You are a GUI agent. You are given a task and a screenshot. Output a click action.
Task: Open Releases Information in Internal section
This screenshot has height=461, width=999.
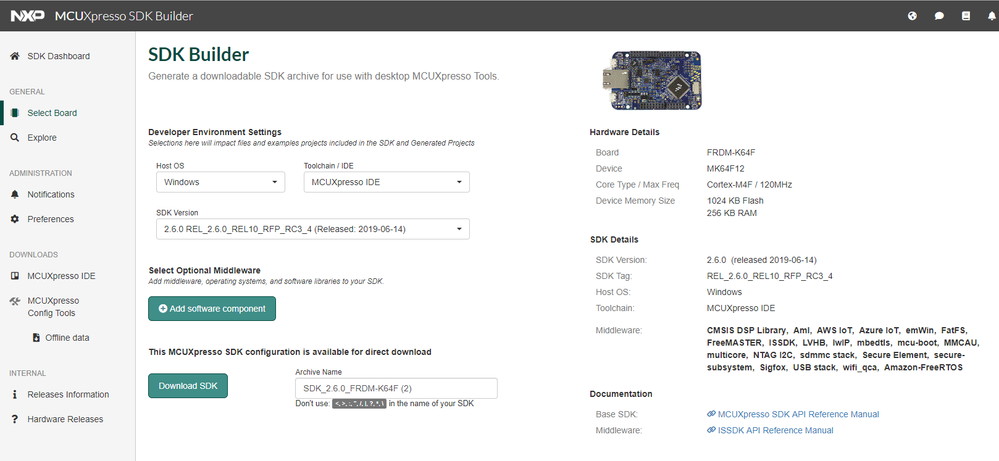point(68,394)
